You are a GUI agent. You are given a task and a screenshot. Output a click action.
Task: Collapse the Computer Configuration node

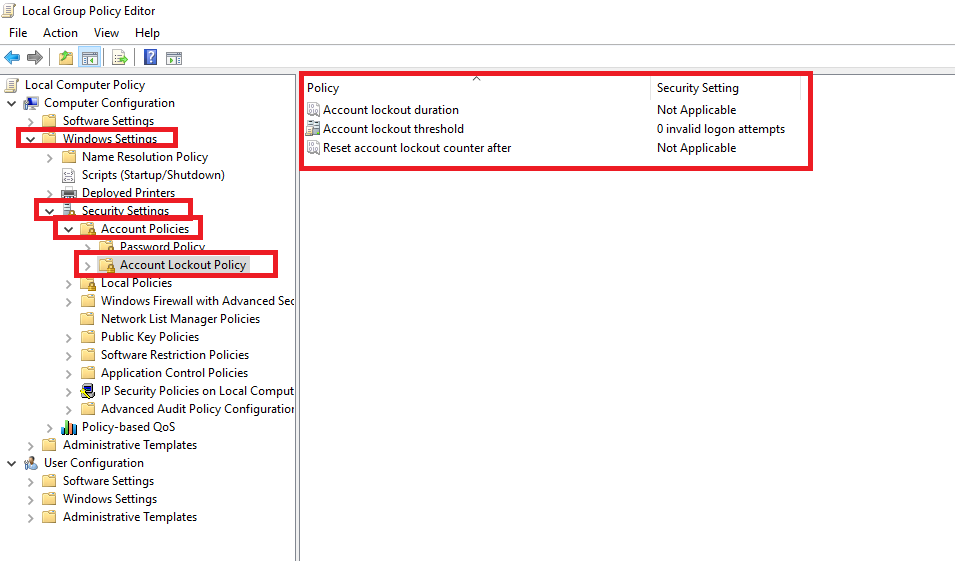[12, 103]
